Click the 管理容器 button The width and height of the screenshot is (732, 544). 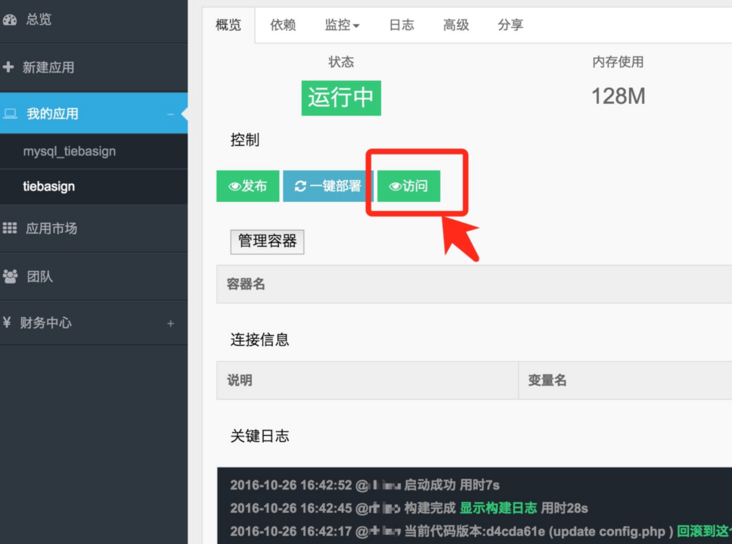(x=267, y=241)
